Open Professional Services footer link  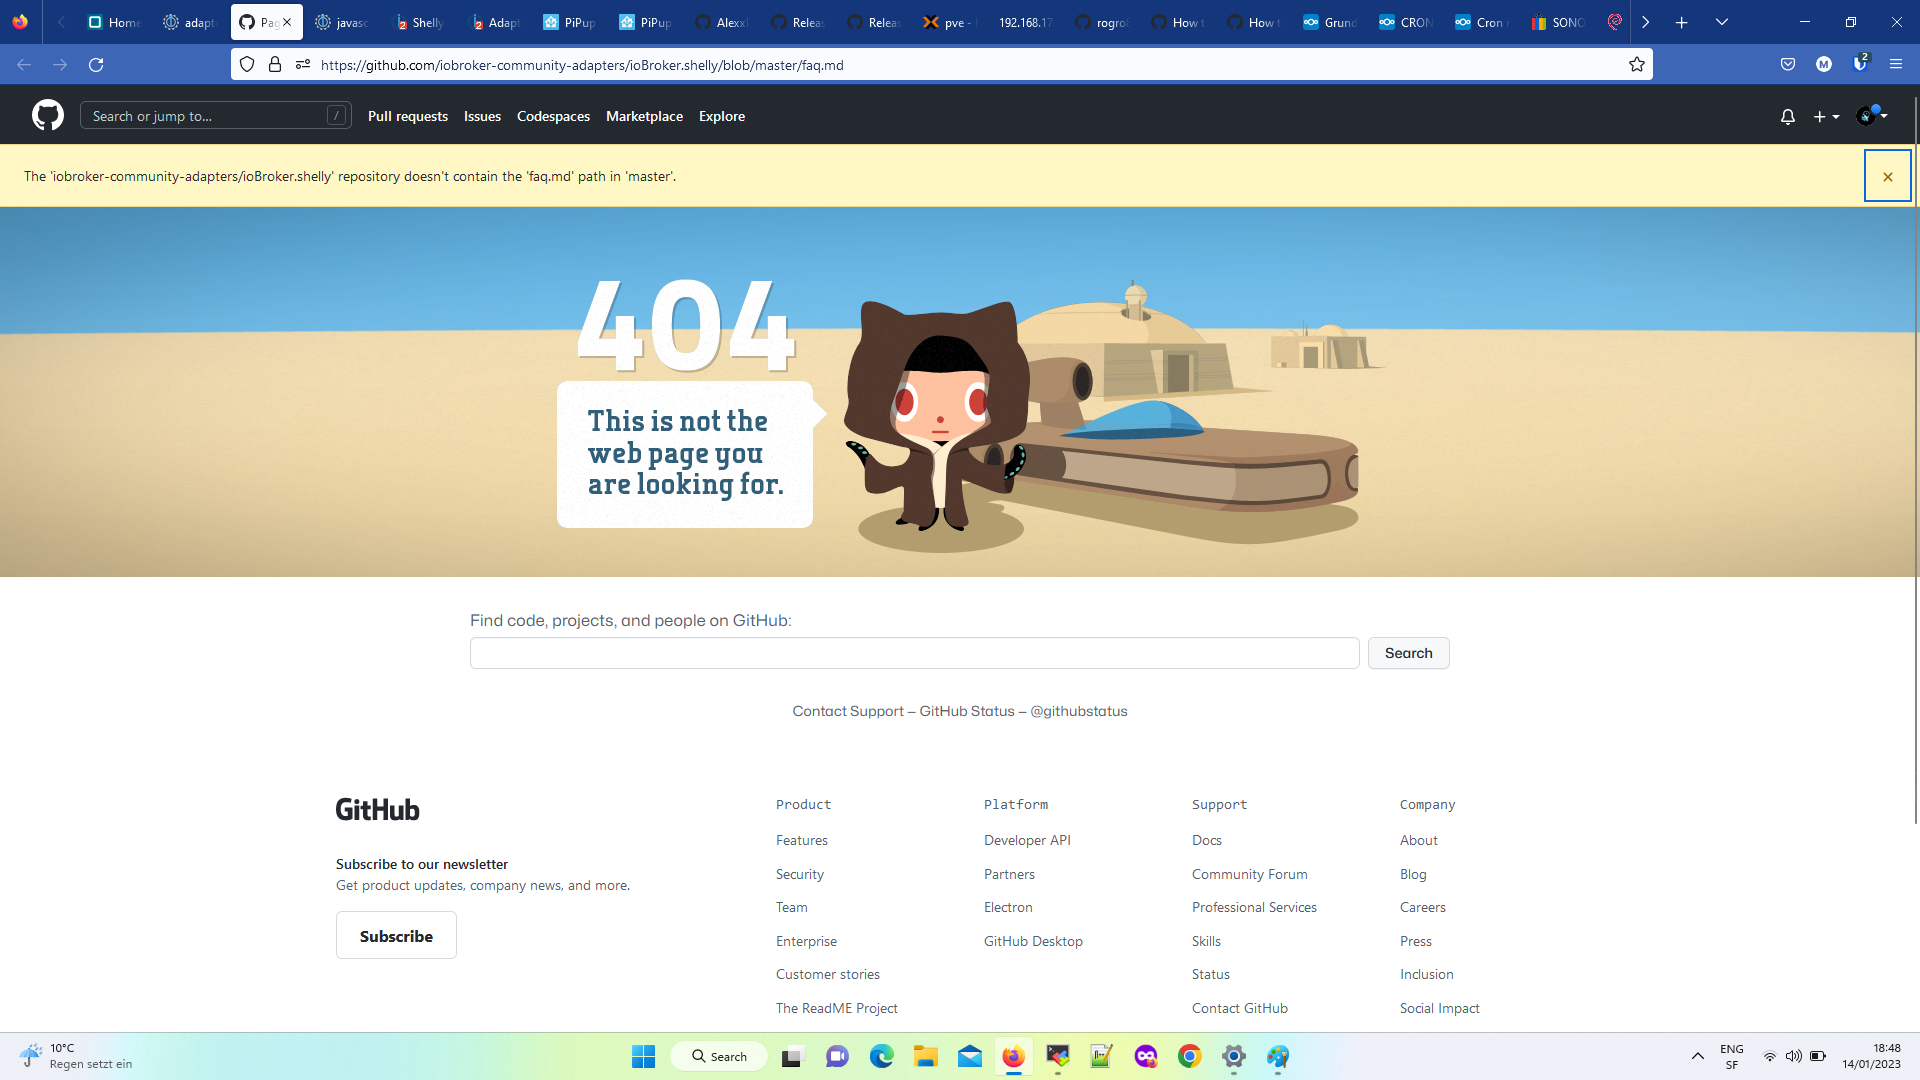pos(1254,908)
